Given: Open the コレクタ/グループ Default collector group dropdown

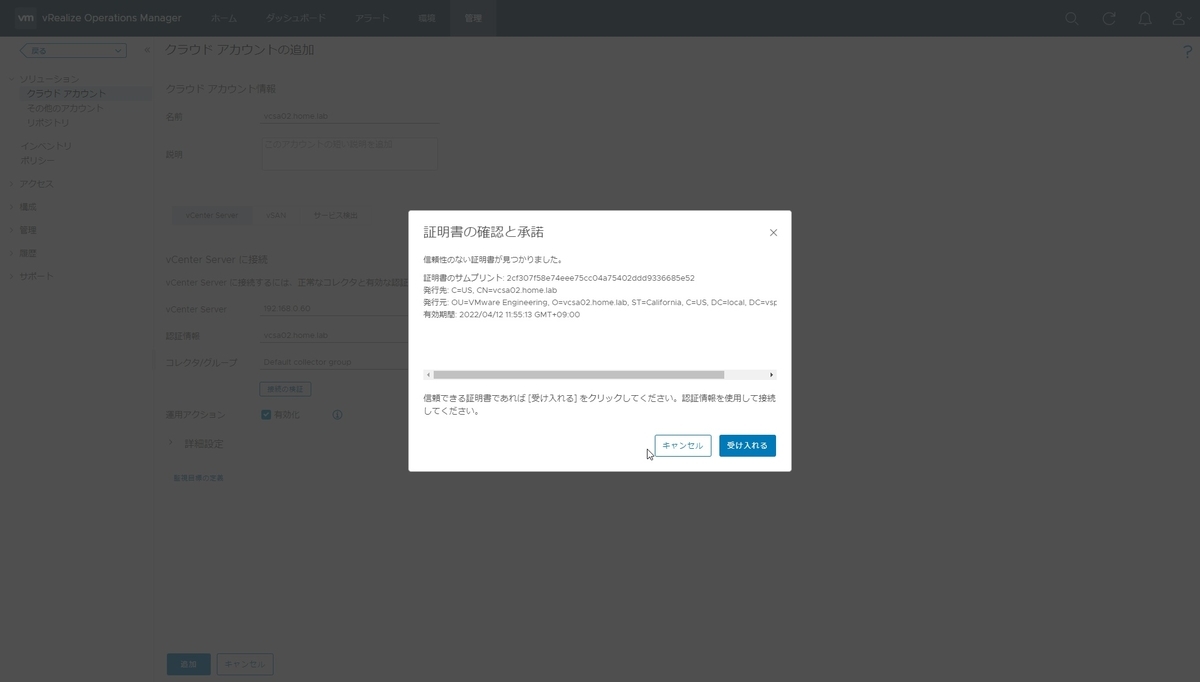Looking at the screenshot, I should [x=334, y=362].
